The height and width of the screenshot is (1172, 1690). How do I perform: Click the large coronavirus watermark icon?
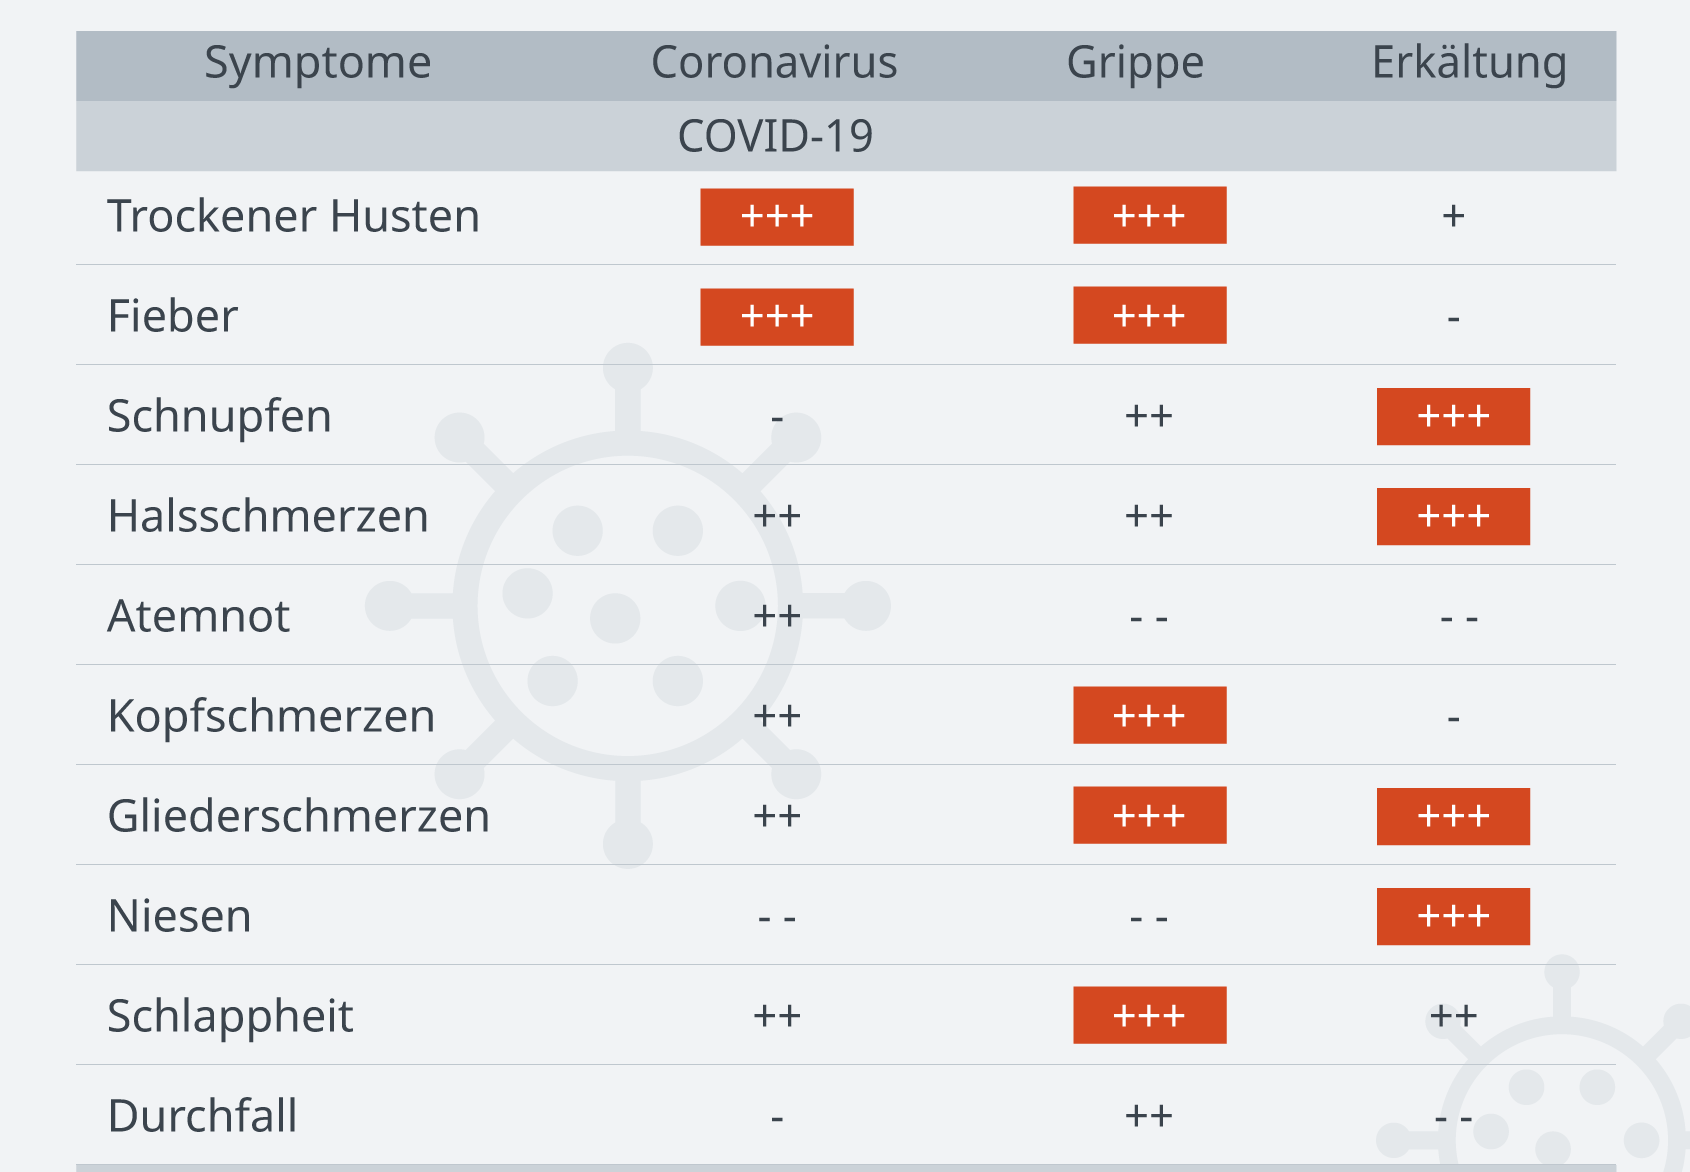click(x=627, y=605)
